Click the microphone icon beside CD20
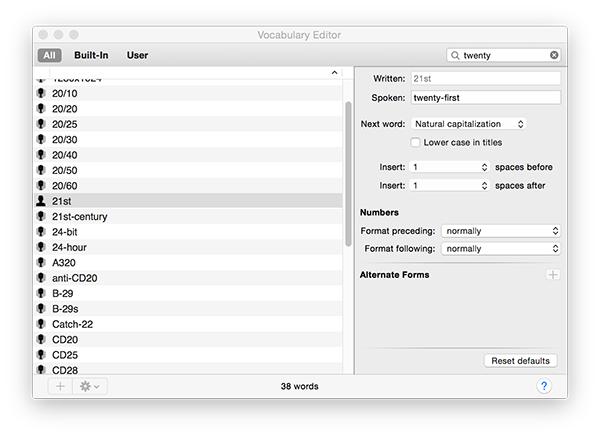Viewport: 600px width, 437px height. [41, 339]
